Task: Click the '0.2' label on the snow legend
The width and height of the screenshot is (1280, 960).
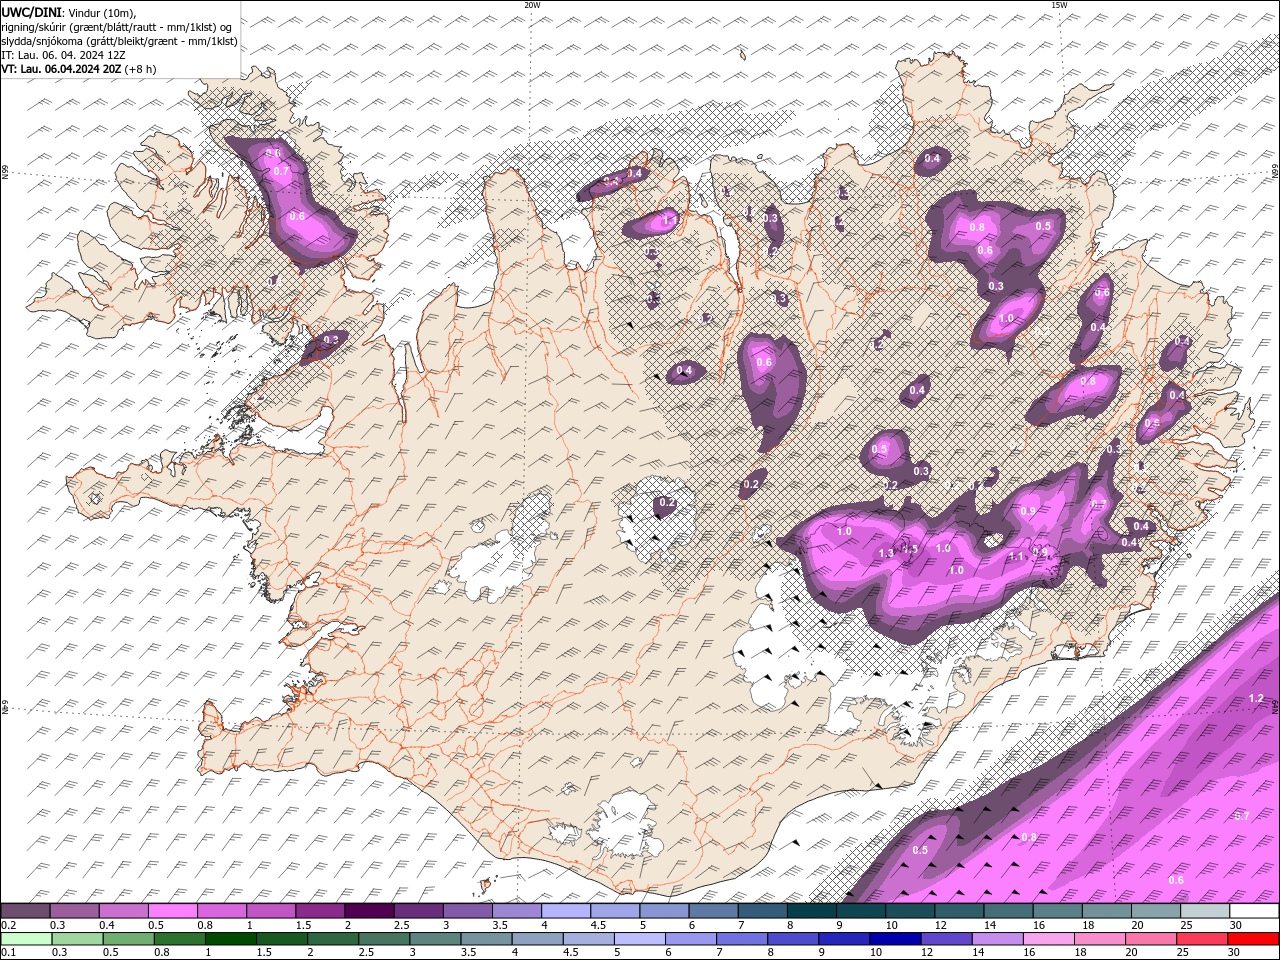Action: coord(8,925)
